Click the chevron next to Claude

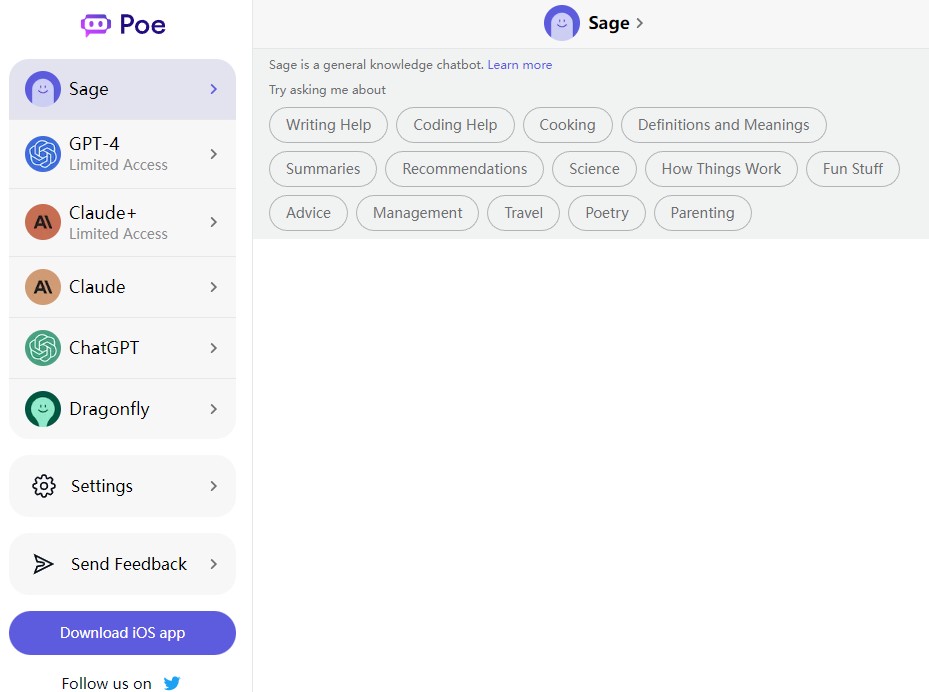213,287
